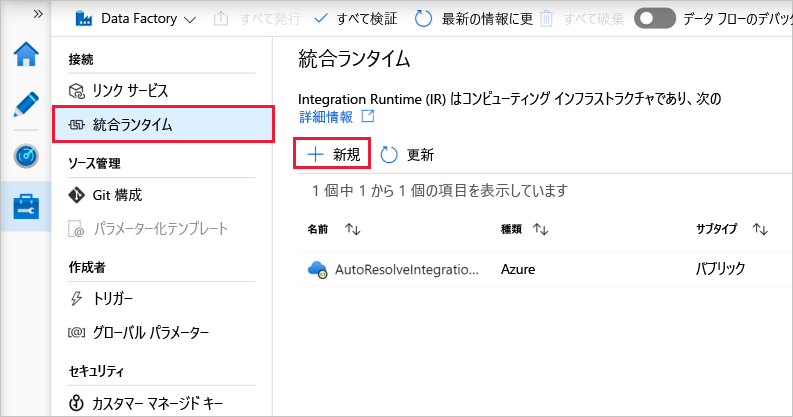Sort by 種類 column arrows
The image size is (793, 417).
click(541, 229)
